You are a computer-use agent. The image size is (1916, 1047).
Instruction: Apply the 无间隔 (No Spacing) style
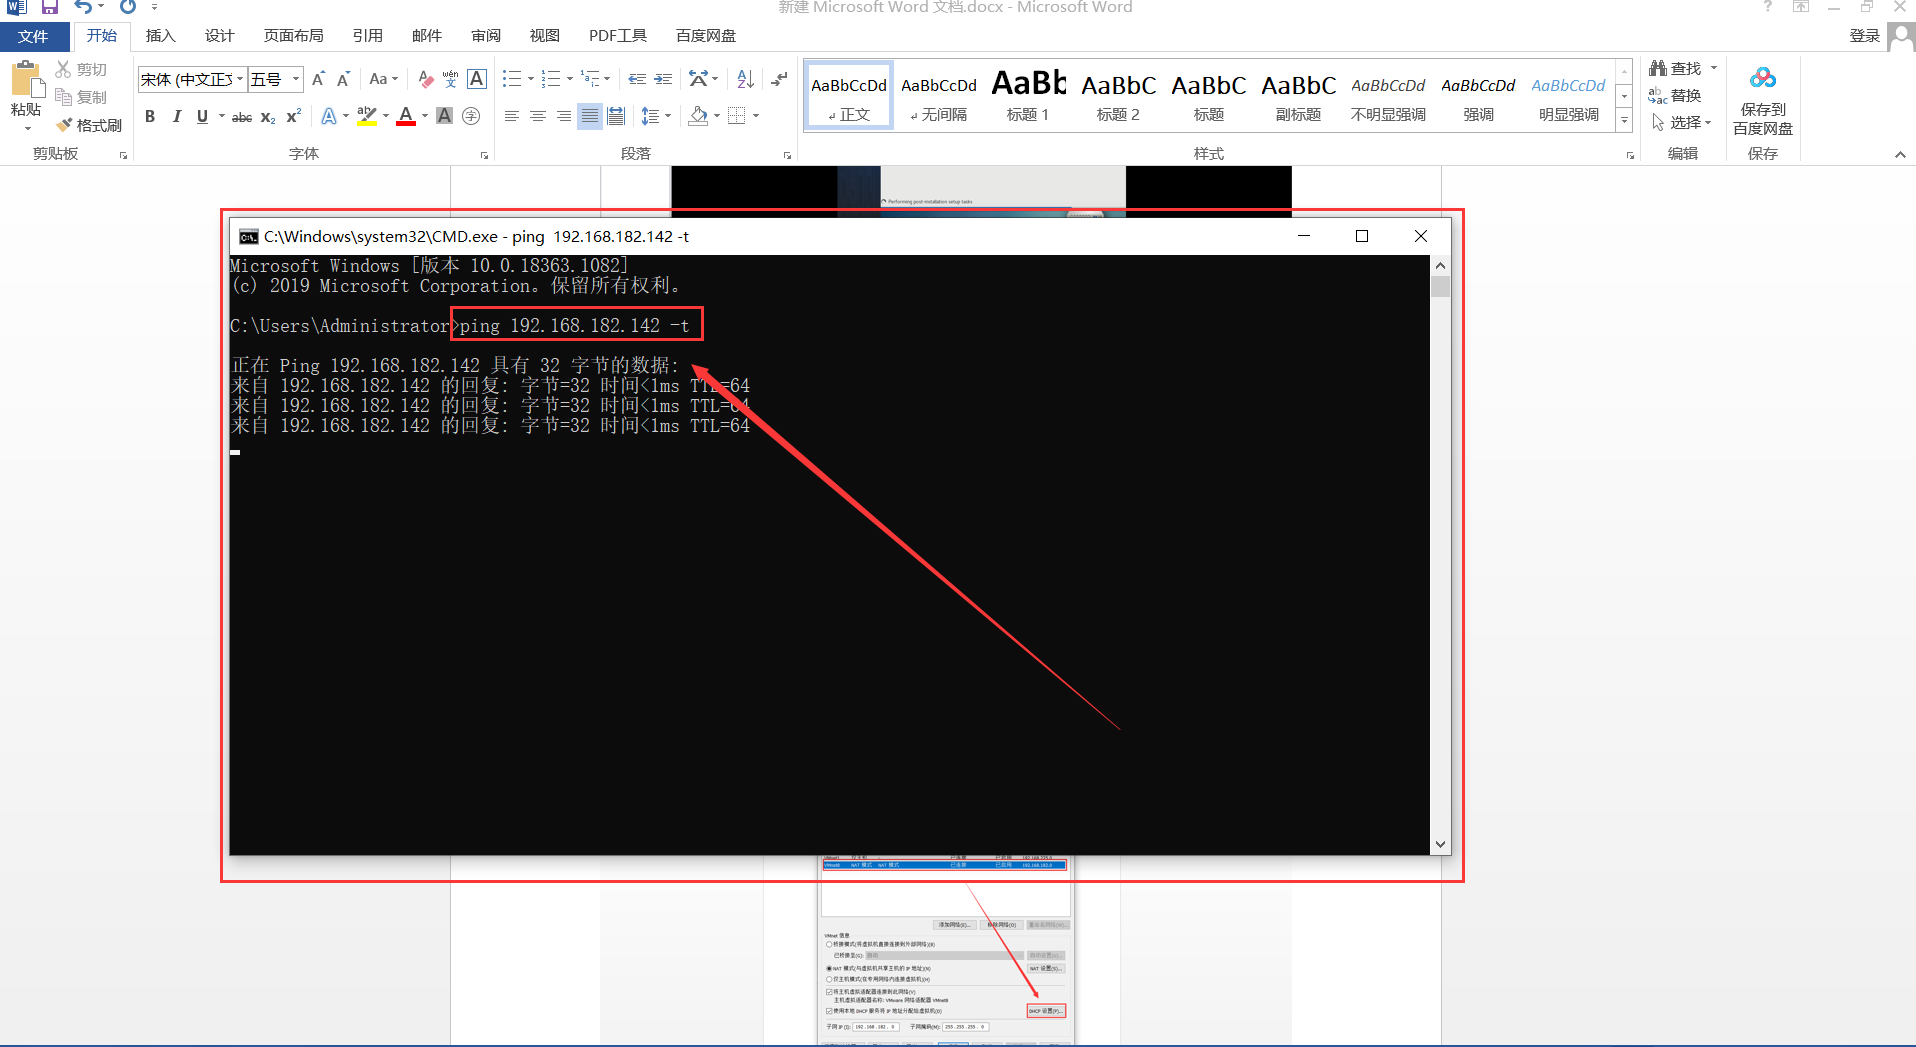[938, 96]
